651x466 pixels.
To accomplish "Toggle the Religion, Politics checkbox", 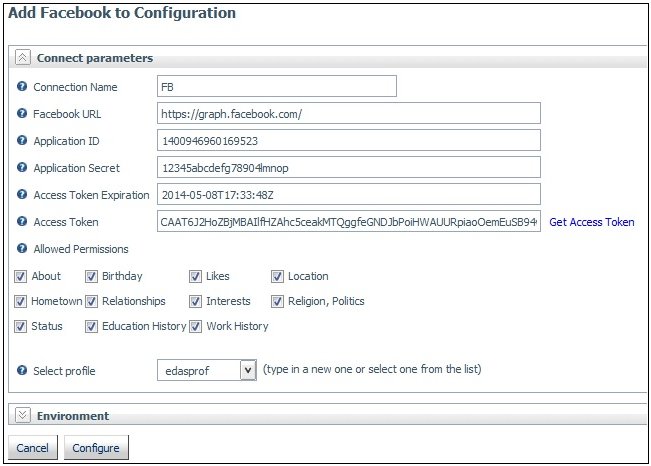I will pos(277,302).
